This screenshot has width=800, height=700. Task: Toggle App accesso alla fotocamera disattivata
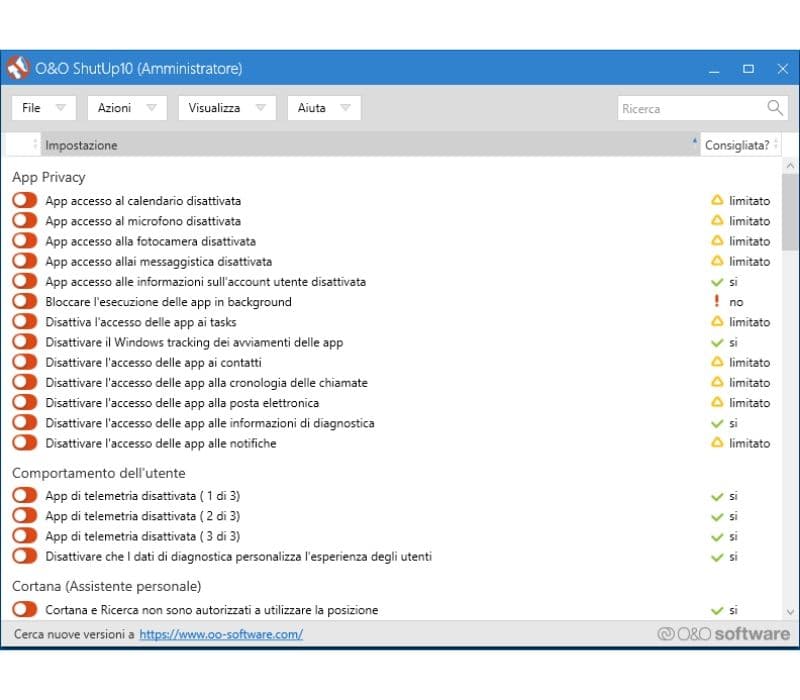pyautogui.click(x=25, y=240)
